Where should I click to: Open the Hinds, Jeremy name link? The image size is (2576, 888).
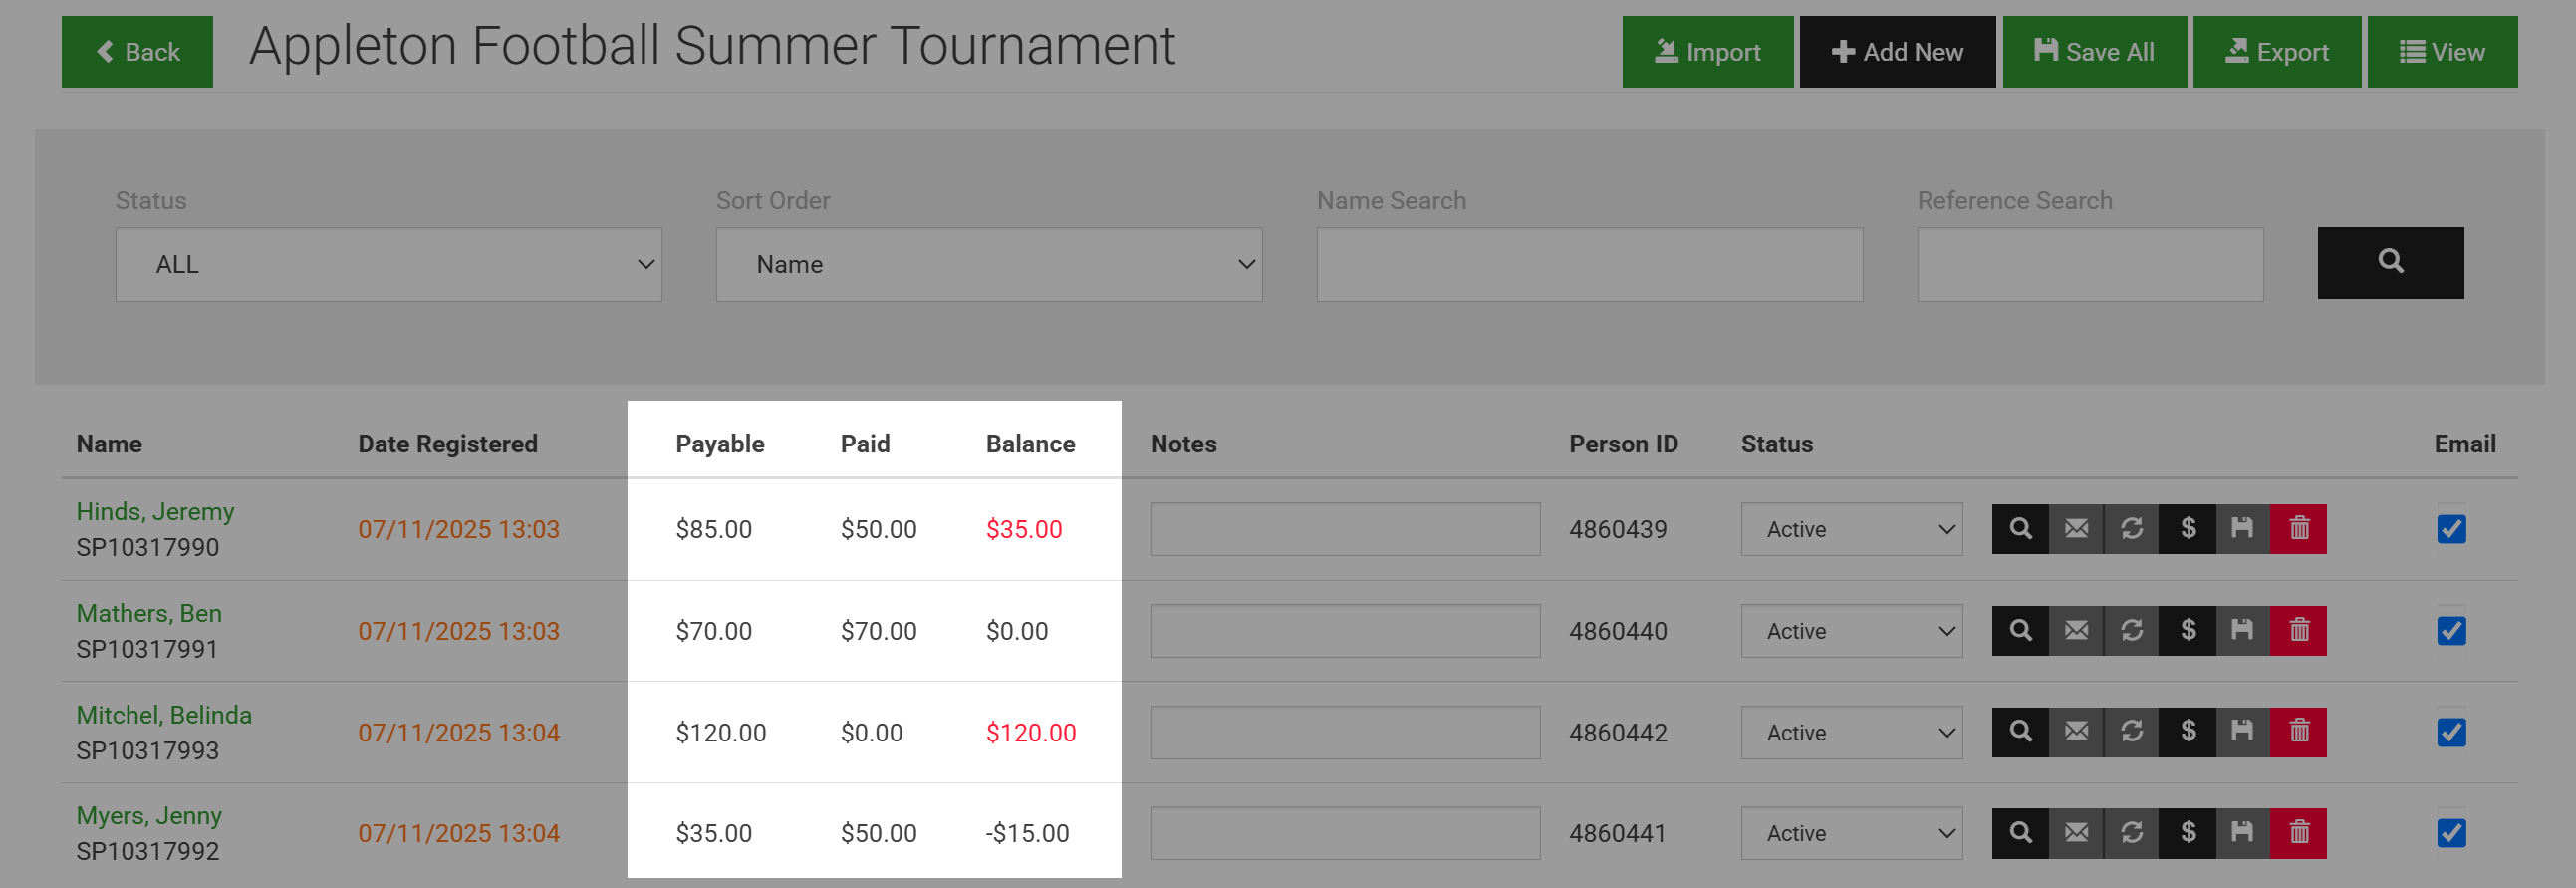pos(155,512)
